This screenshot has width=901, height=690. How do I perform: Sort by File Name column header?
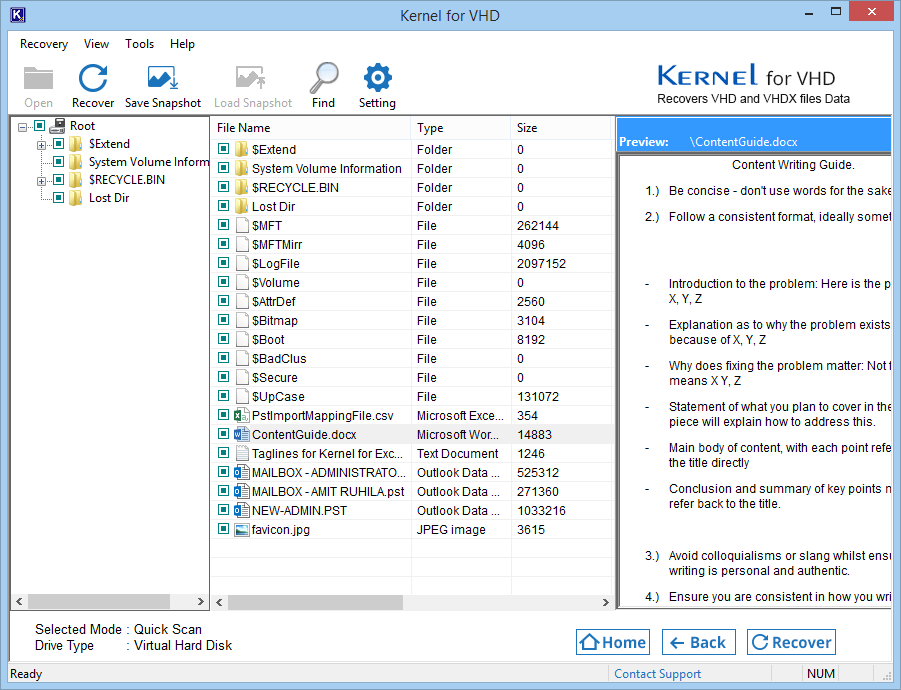(310, 128)
